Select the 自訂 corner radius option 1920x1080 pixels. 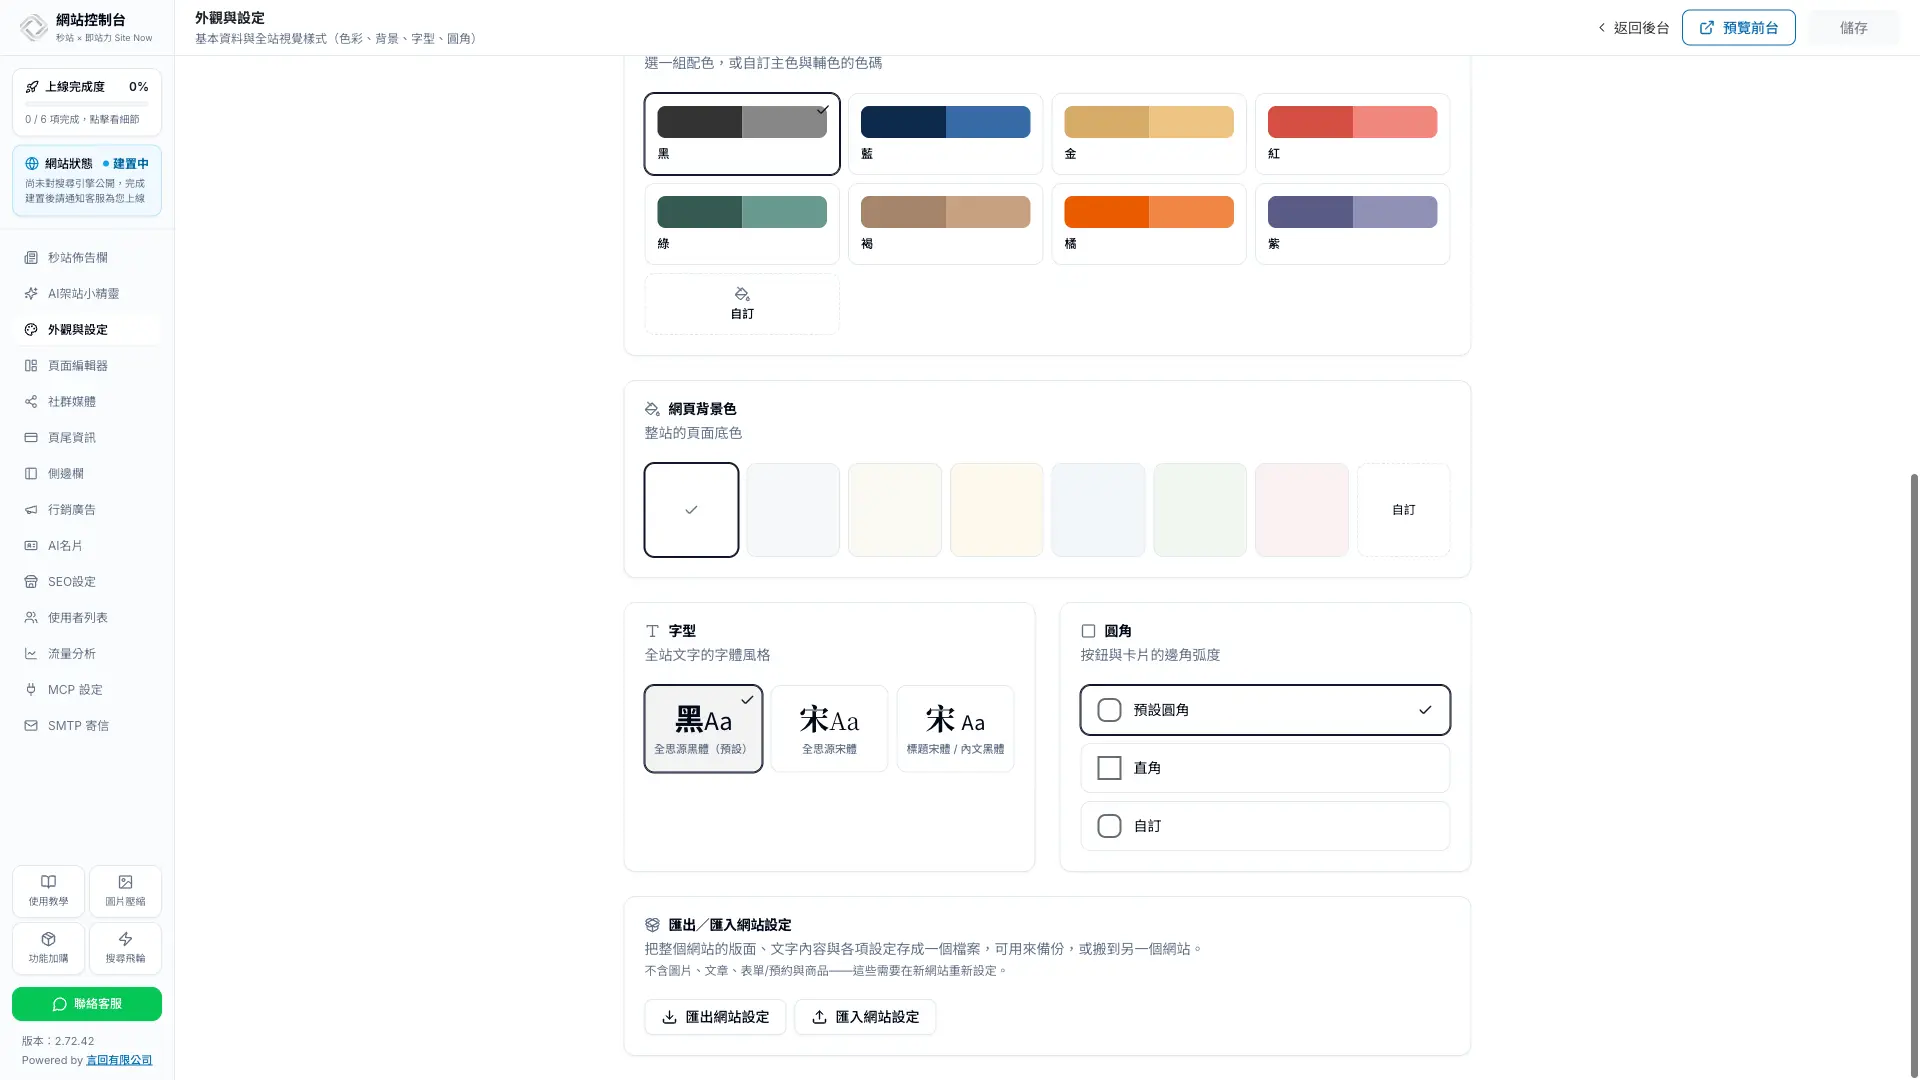coord(1265,826)
